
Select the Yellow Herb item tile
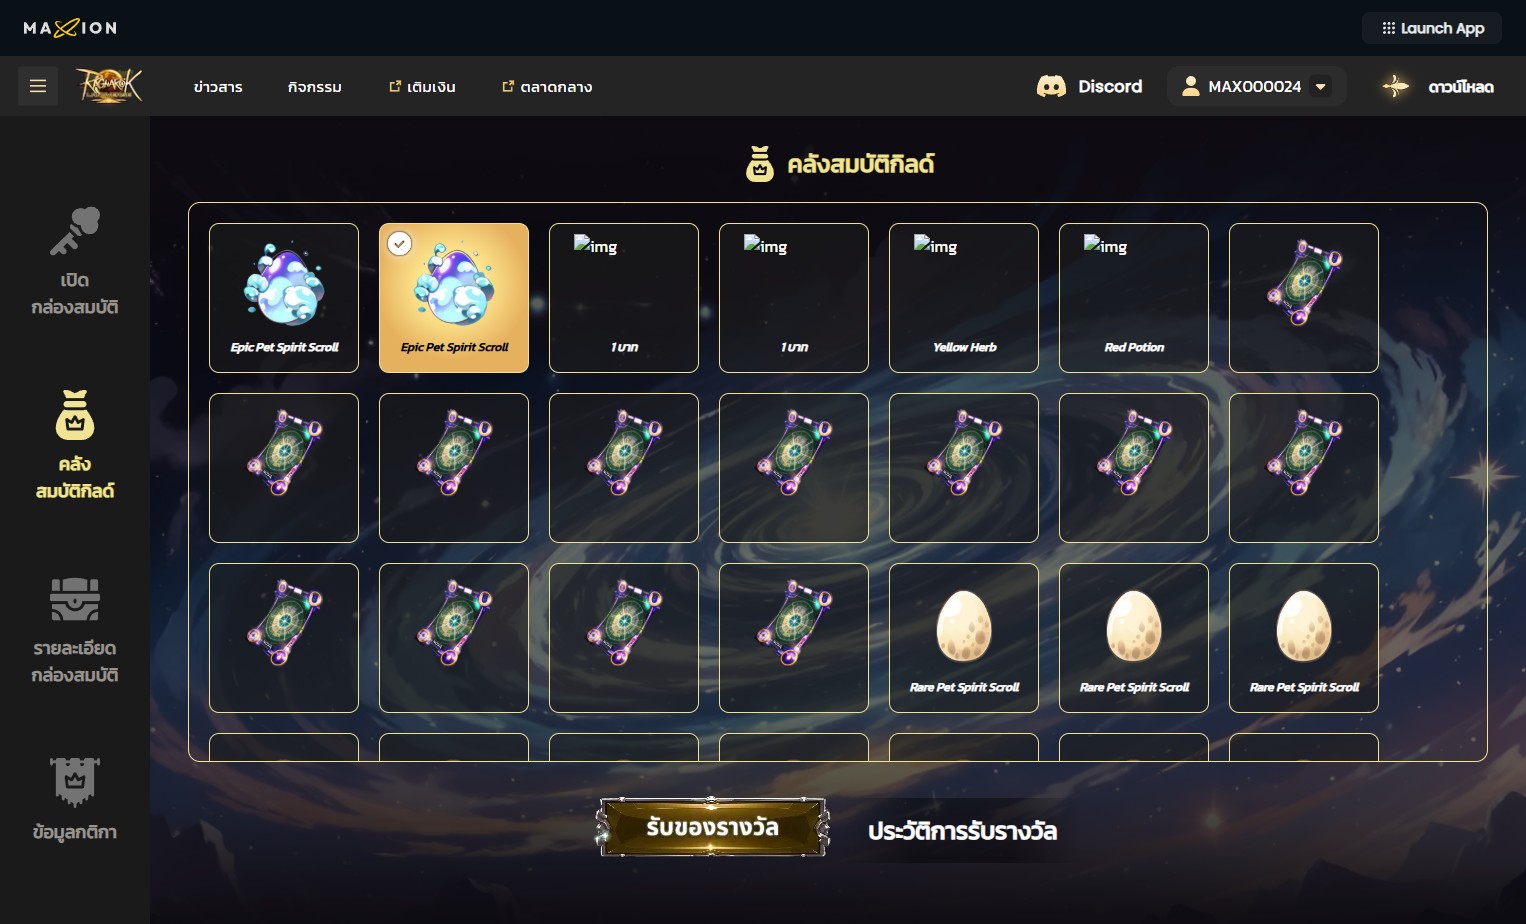pos(964,298)
